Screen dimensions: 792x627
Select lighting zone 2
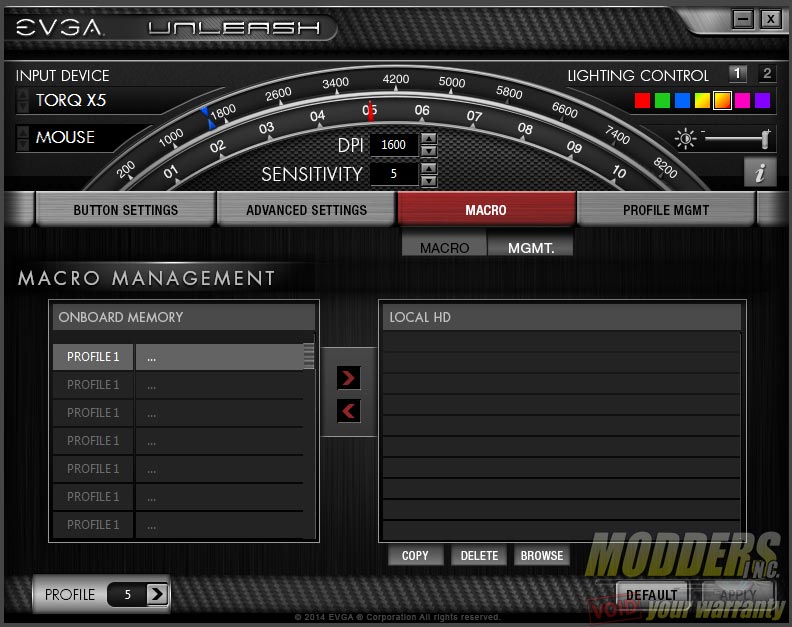tap(767, 74)
